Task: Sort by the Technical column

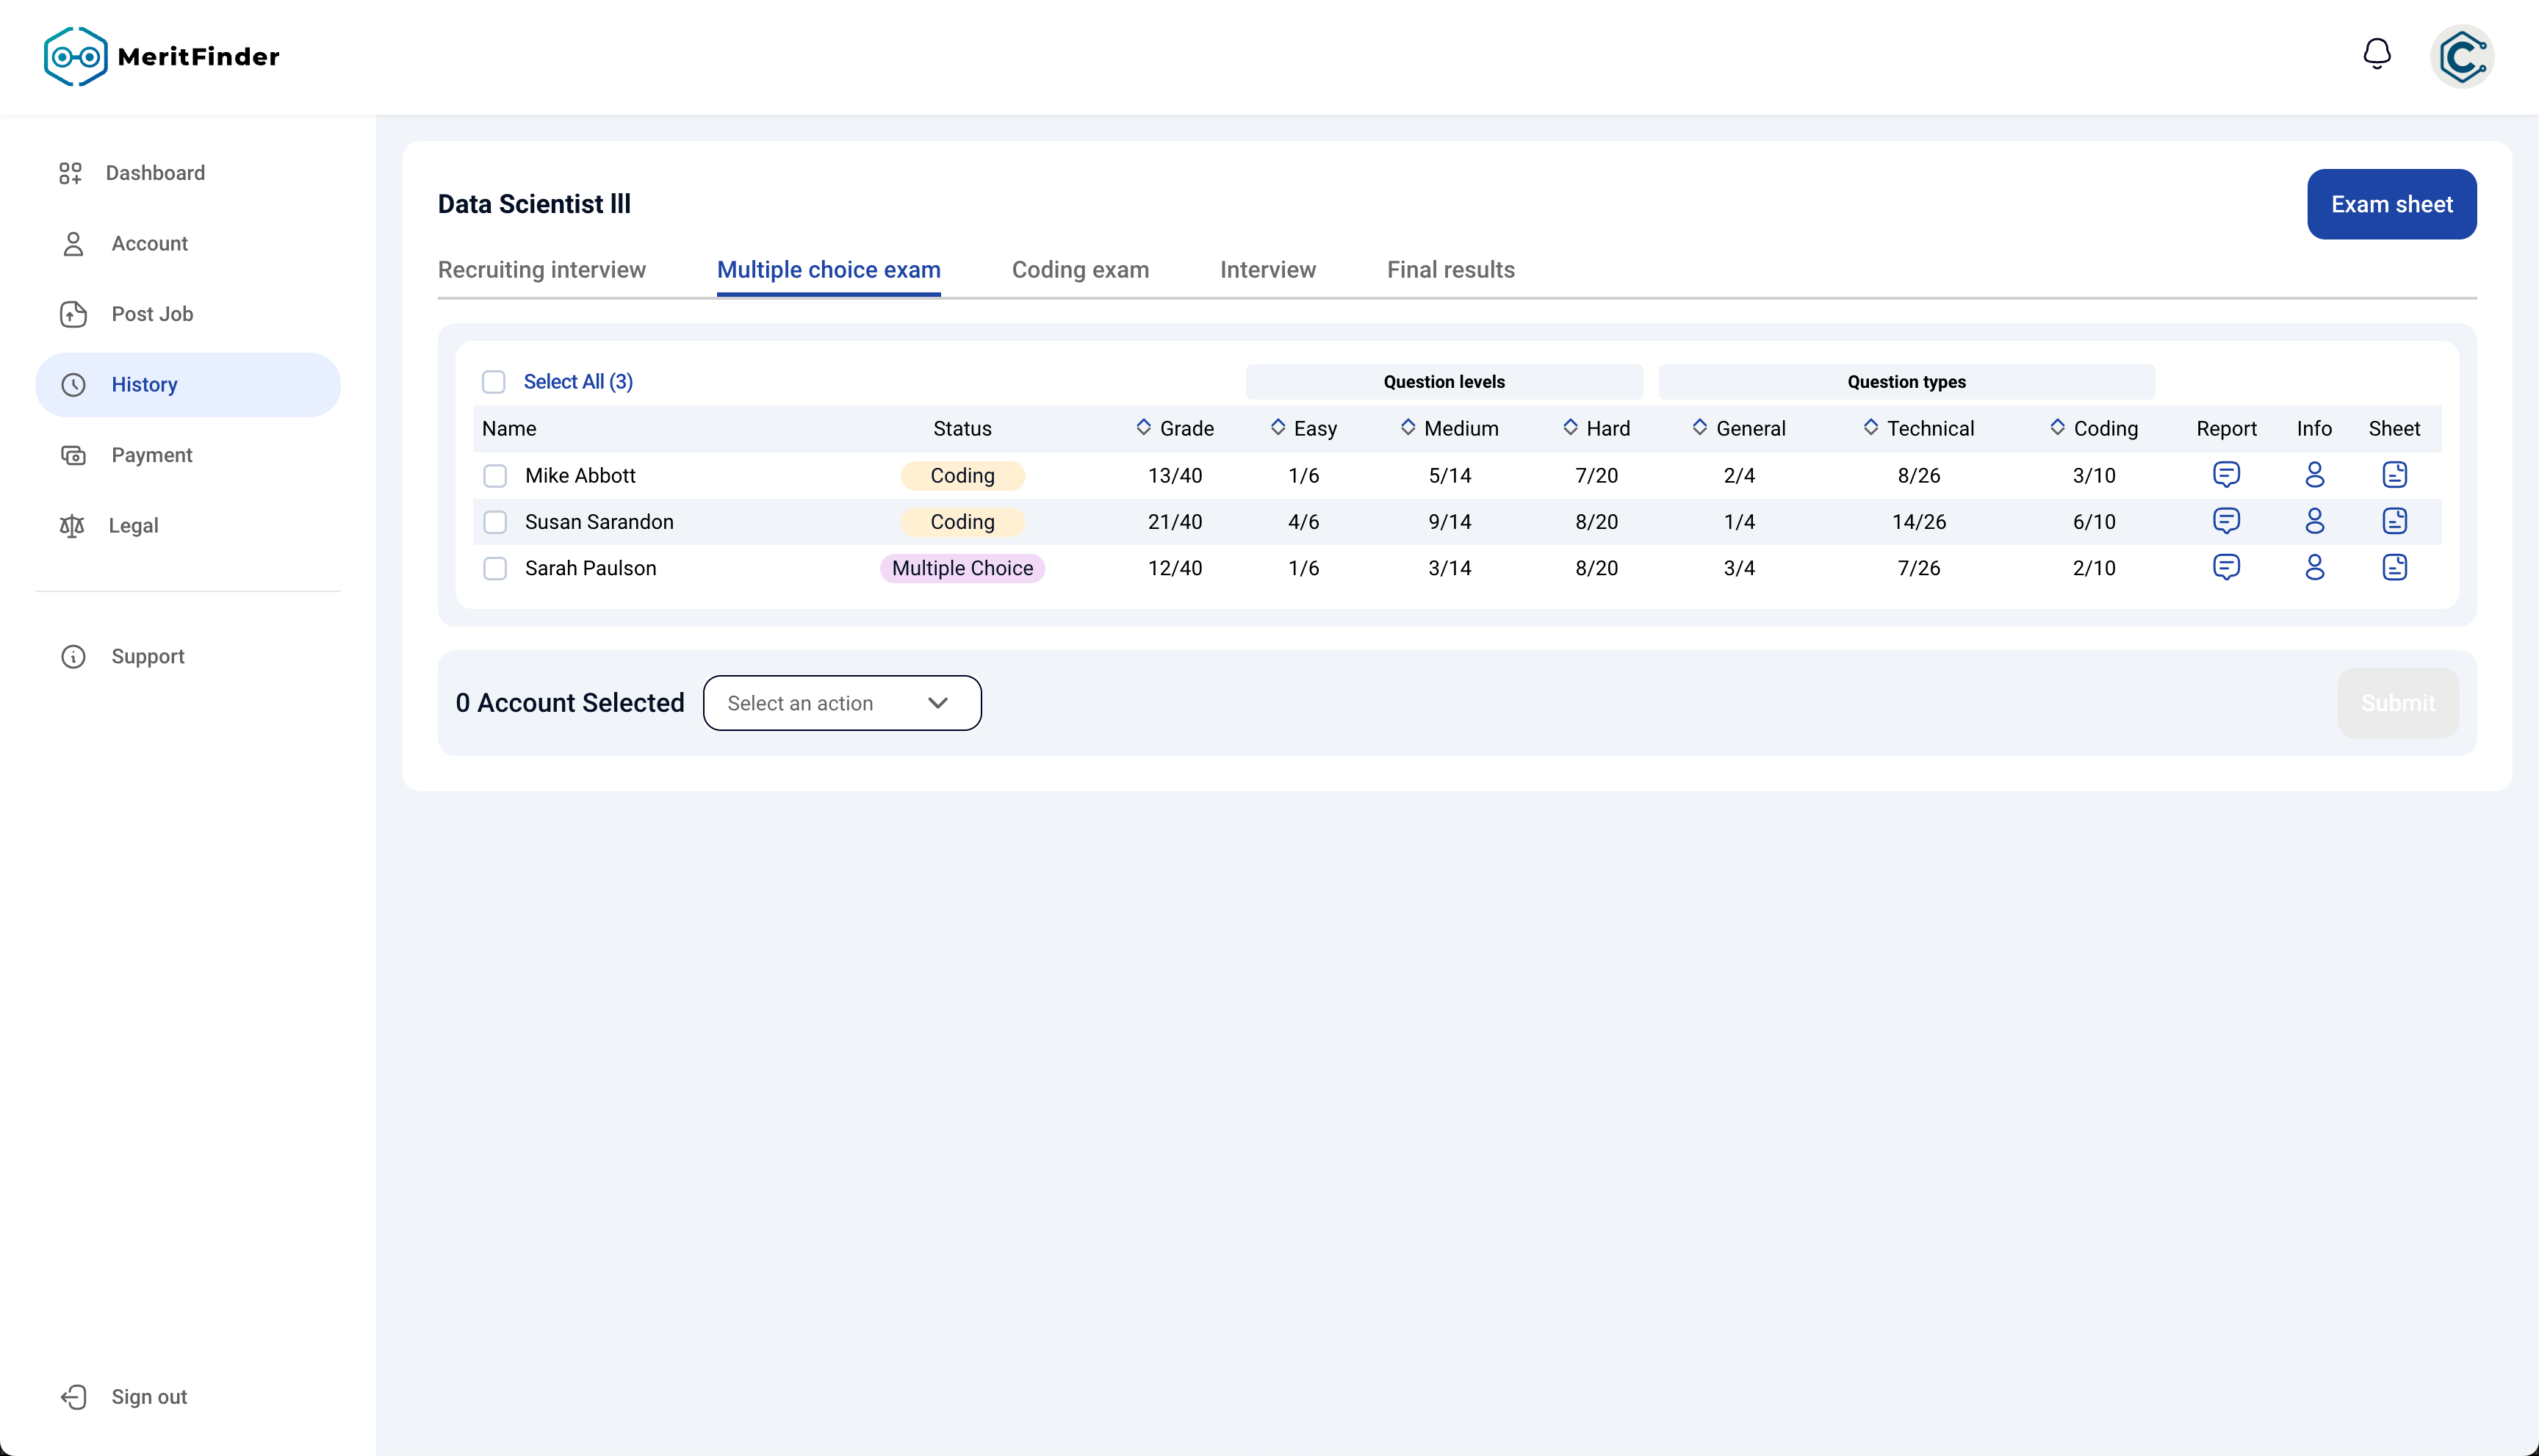Action: [x=1918, y=428]
